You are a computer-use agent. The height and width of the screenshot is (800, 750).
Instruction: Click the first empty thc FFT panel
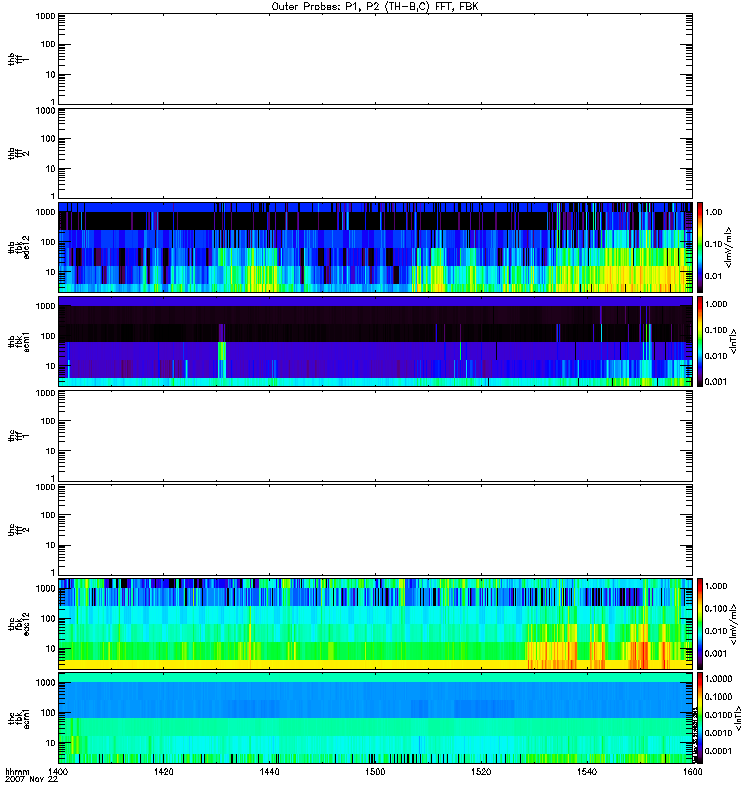(375, 435)
